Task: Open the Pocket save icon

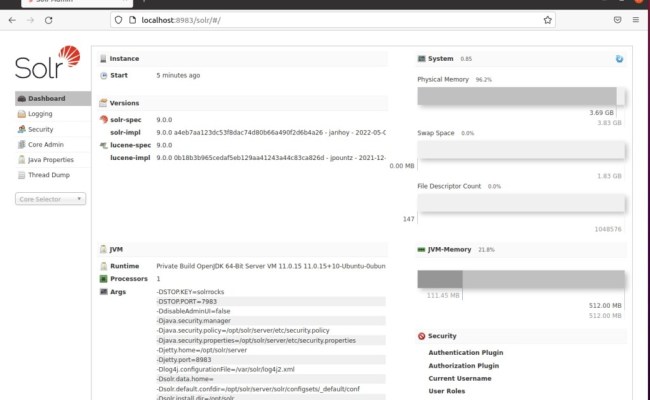Action: click(x=617, y=20)
